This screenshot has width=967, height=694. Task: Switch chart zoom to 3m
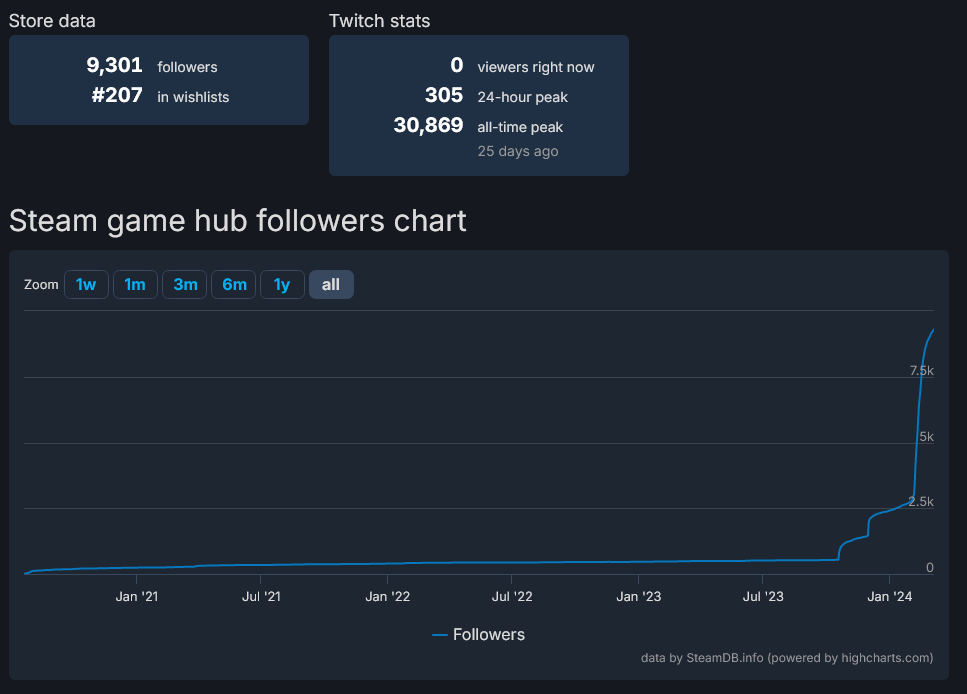pyautogui.click(x=185, y=285)
